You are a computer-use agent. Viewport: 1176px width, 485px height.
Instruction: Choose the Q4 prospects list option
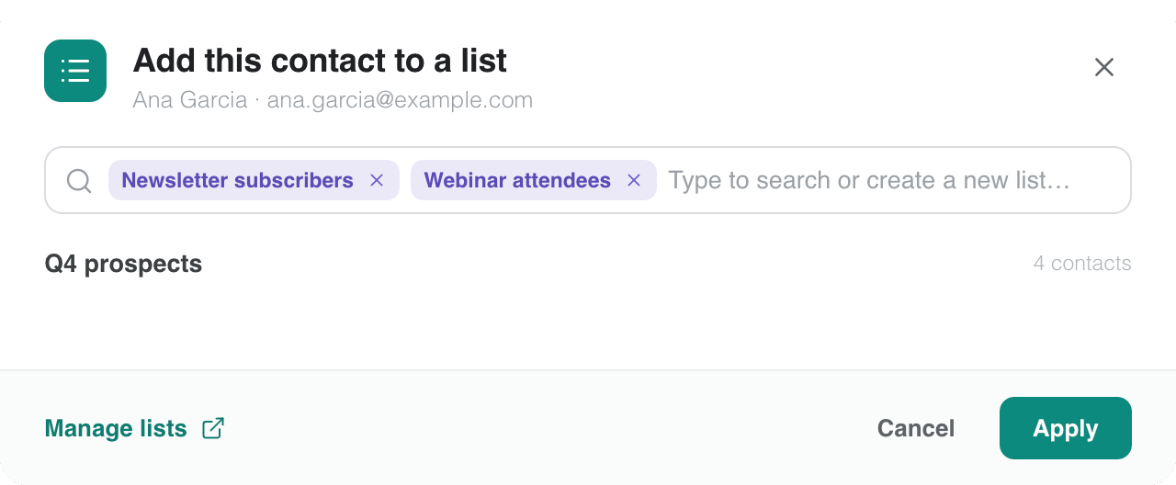(588, 264)
